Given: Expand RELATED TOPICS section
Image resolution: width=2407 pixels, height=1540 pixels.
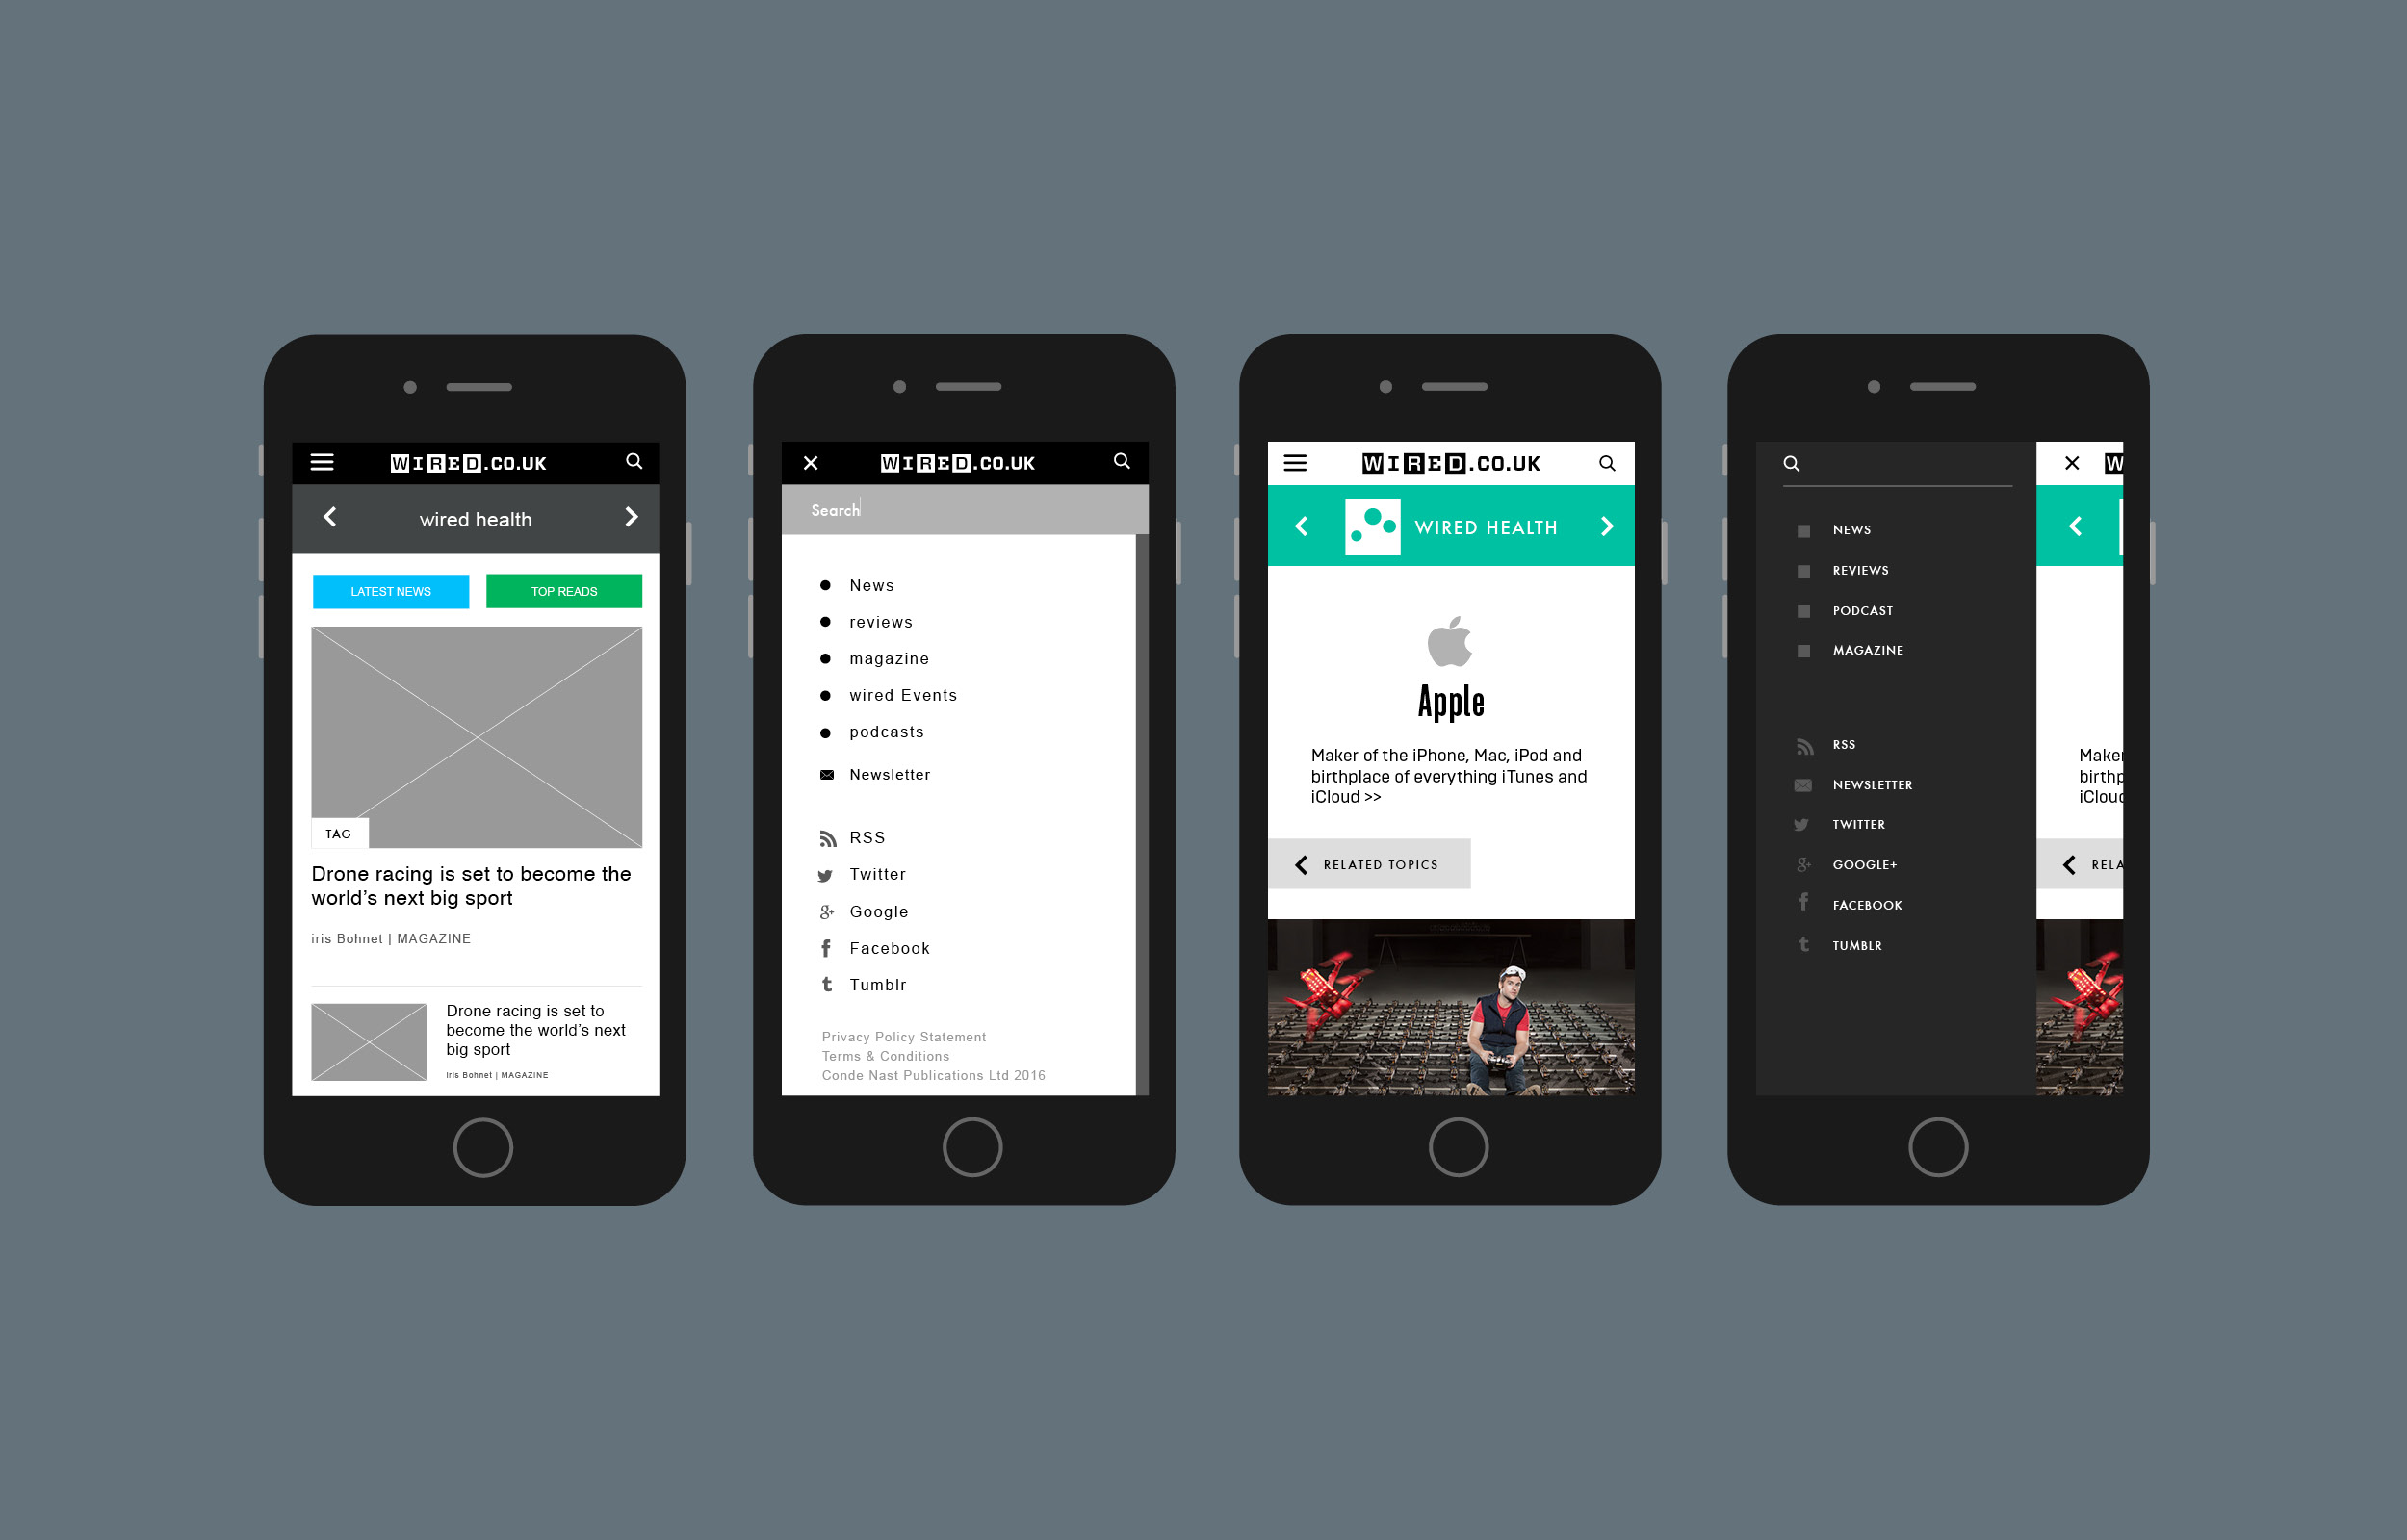Looking at the screenshot, I should (x=1376, y=864).
